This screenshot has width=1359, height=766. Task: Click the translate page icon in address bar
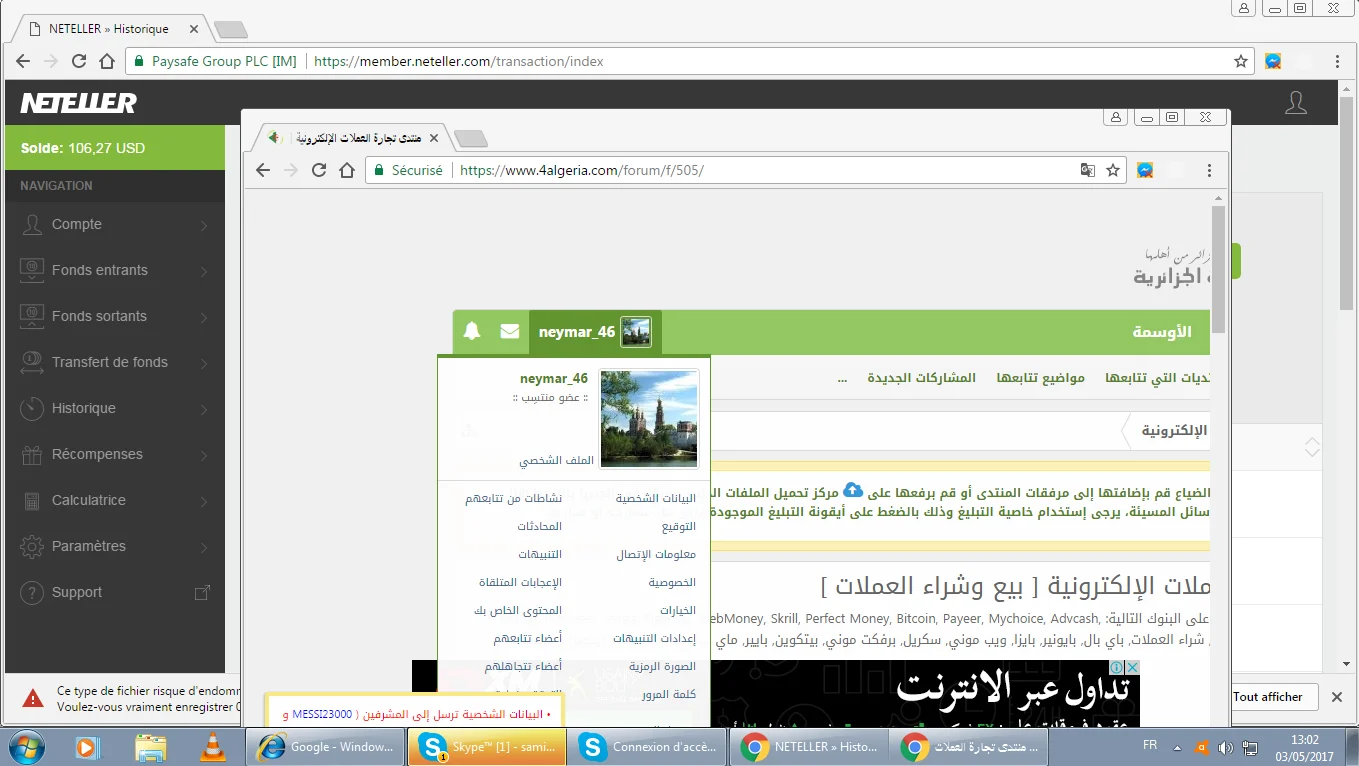(x=1088, y=170)
